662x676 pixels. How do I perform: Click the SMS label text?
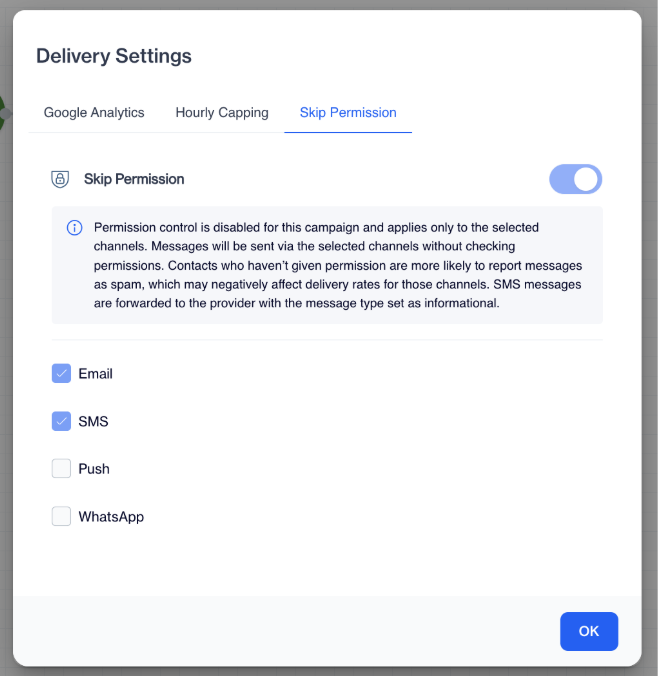click(93, 421)
